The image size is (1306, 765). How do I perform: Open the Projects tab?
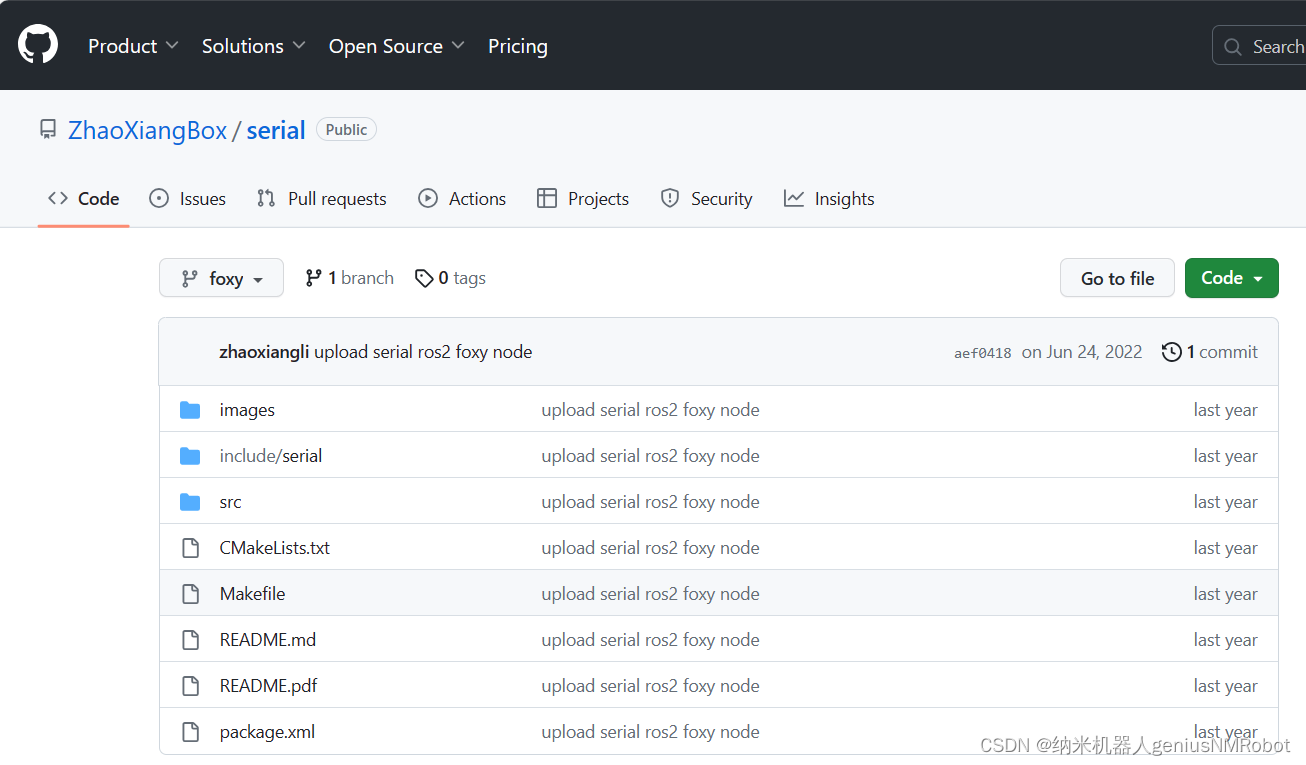(583, 199)
